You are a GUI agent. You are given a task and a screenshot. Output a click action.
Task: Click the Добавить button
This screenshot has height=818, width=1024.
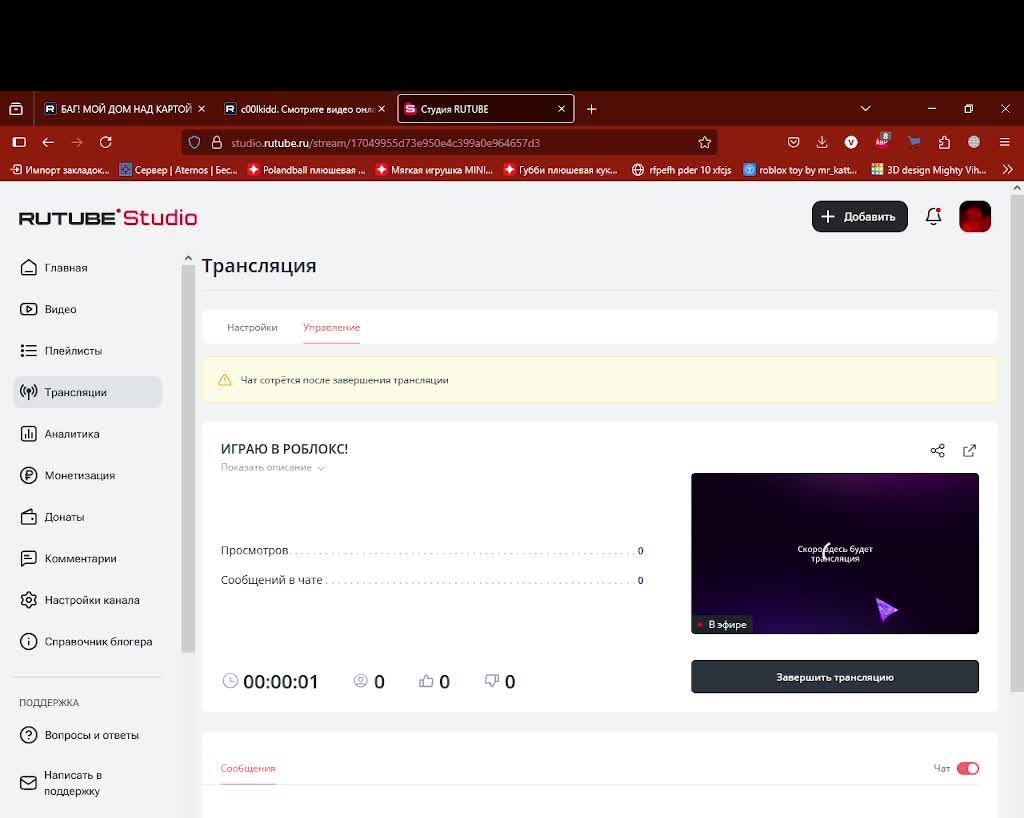(859, 216)
